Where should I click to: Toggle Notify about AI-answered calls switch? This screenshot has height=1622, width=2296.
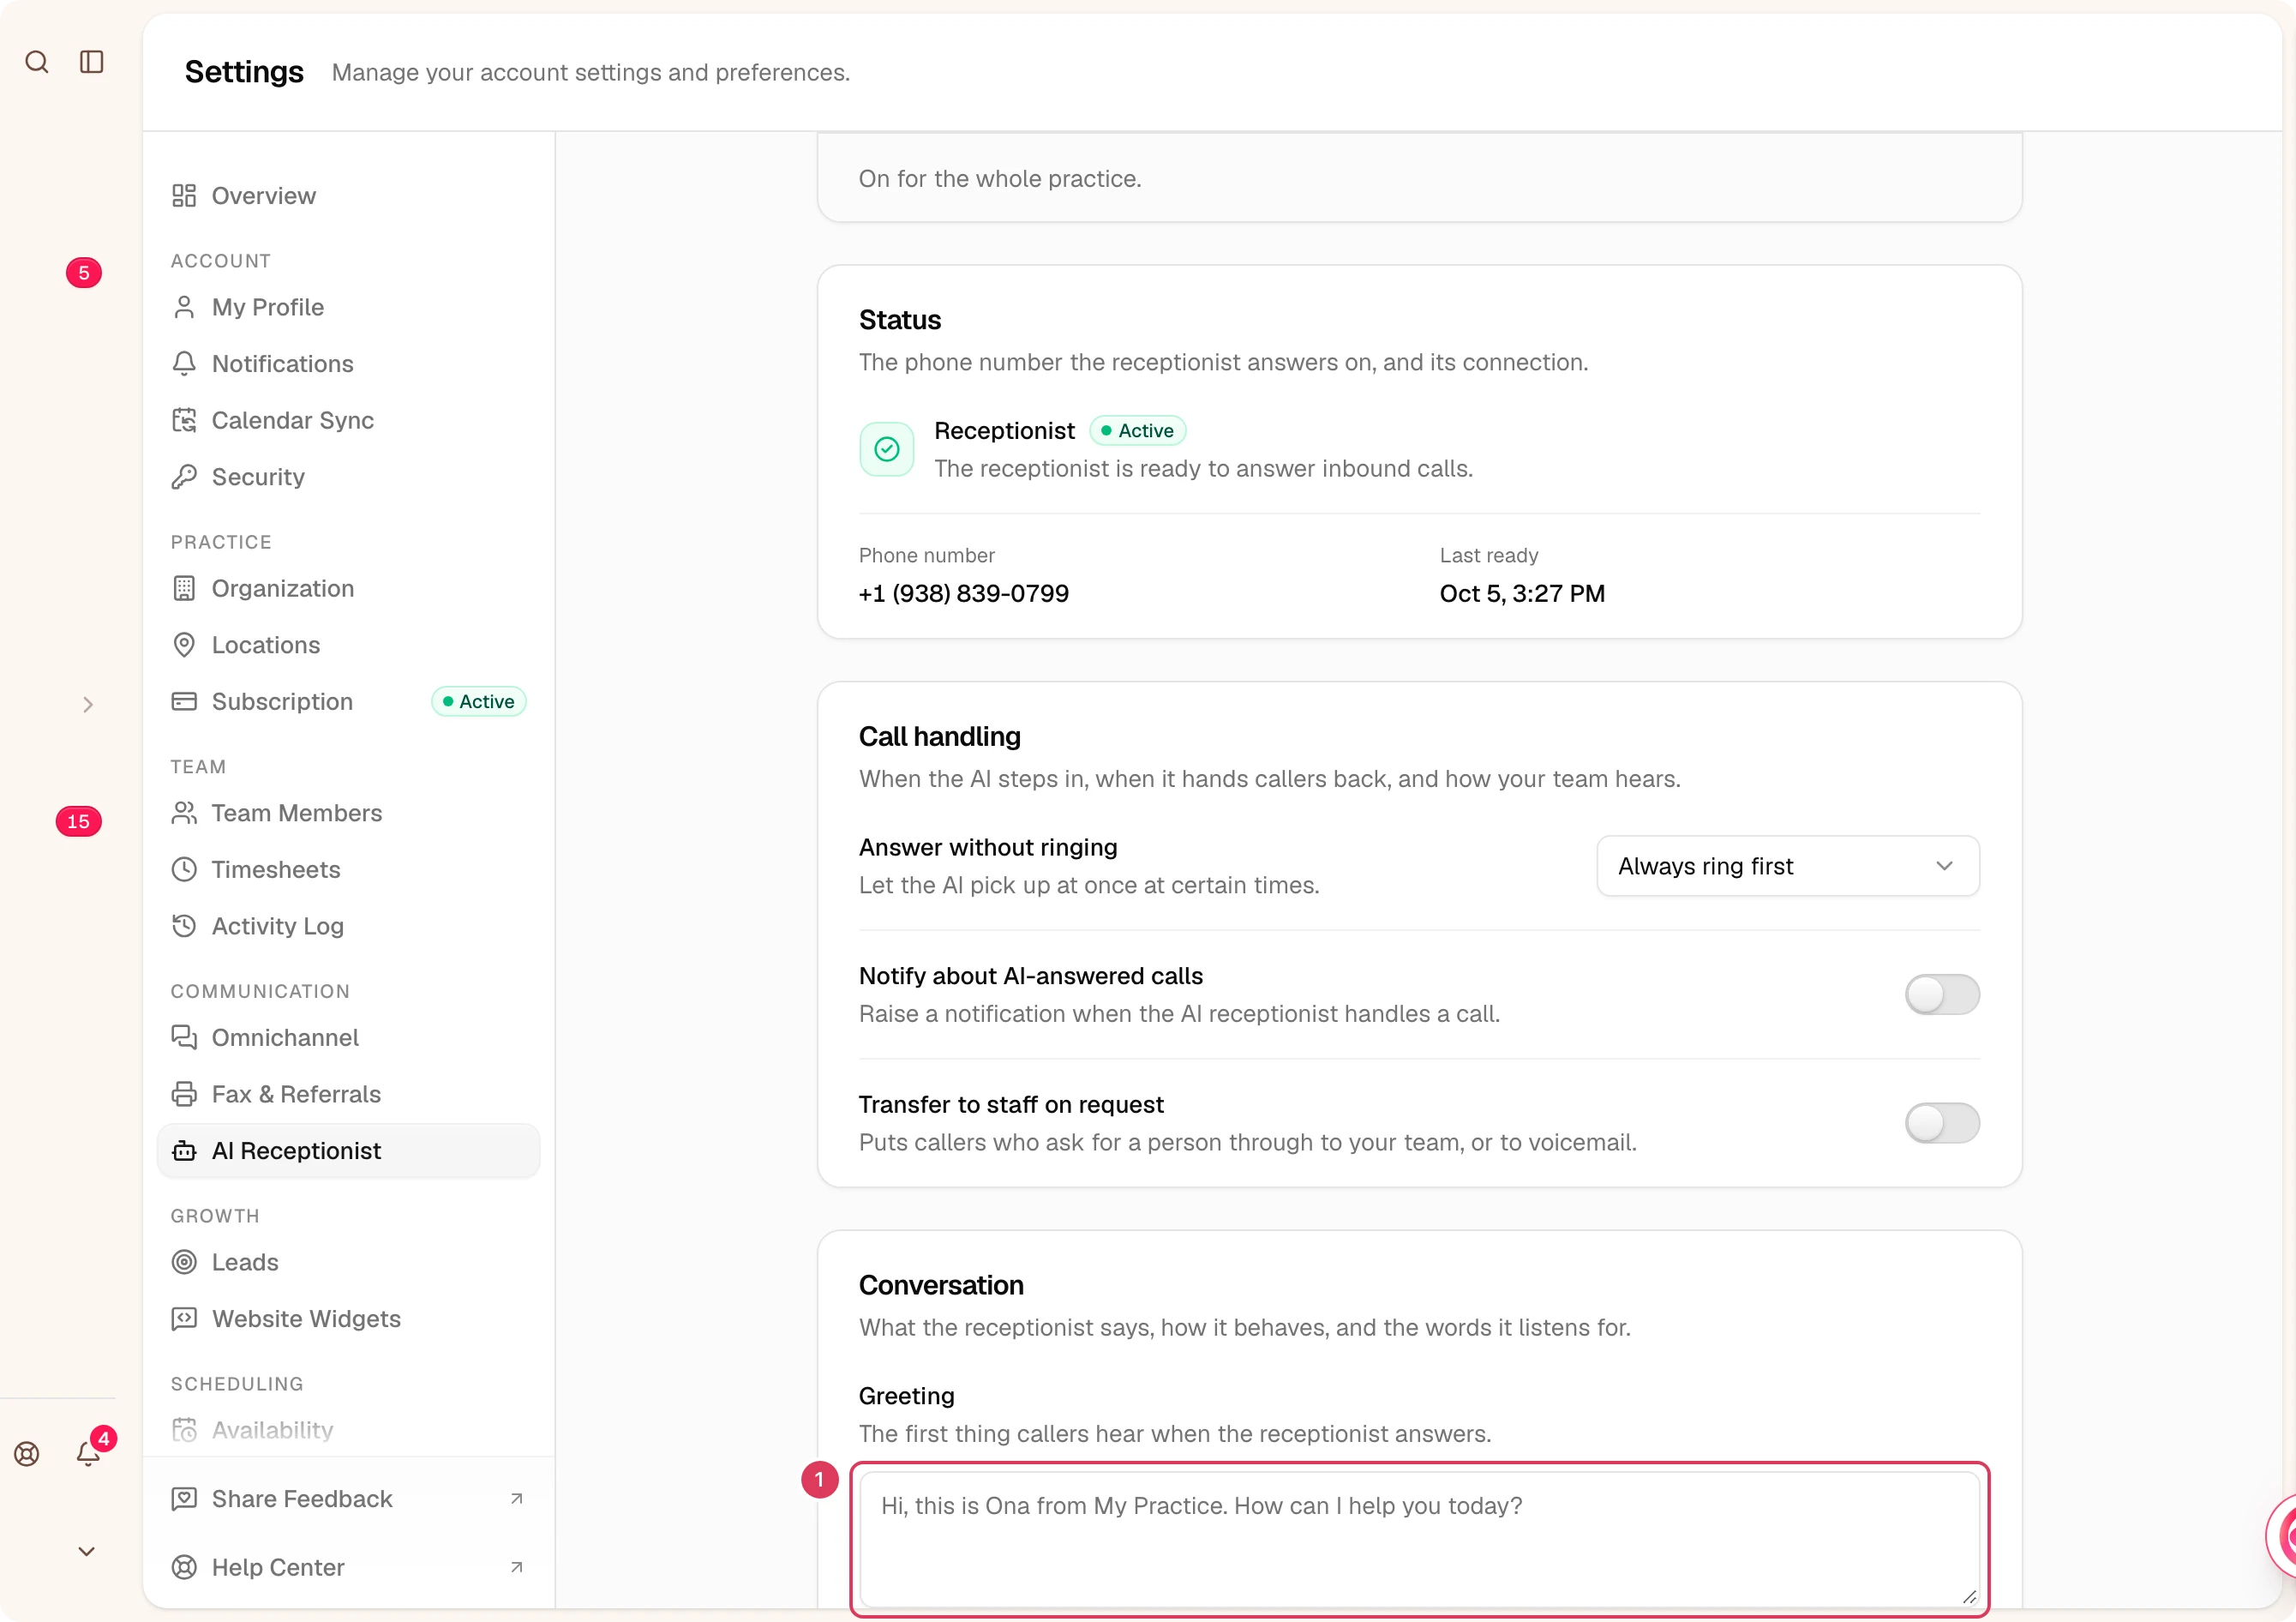coord(1942,994)
